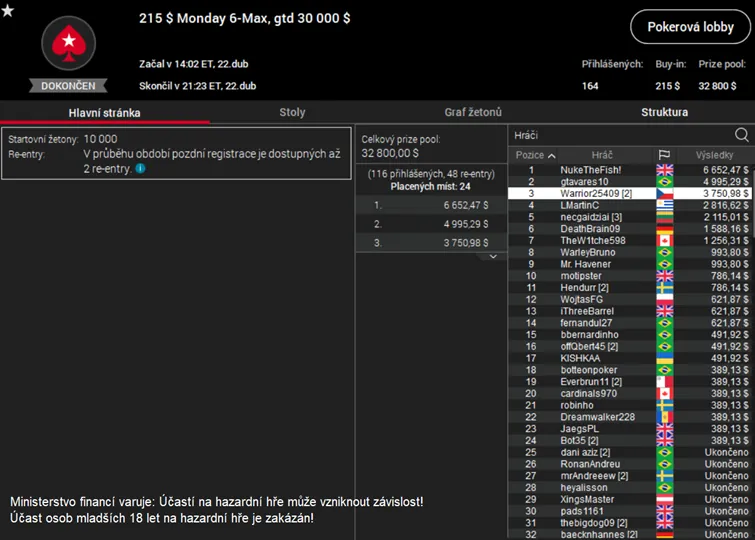Click the UK flag beside NukeTheFish!
The image size is (755, 540).
coord(664,170)
